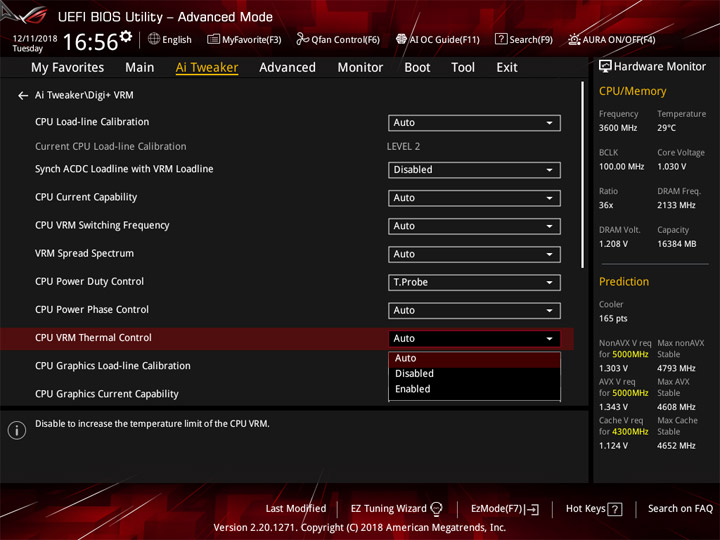720x540 pixels.
Task: Click the 1.343 V AVX voltage value
Action: [x=613, y=407]
